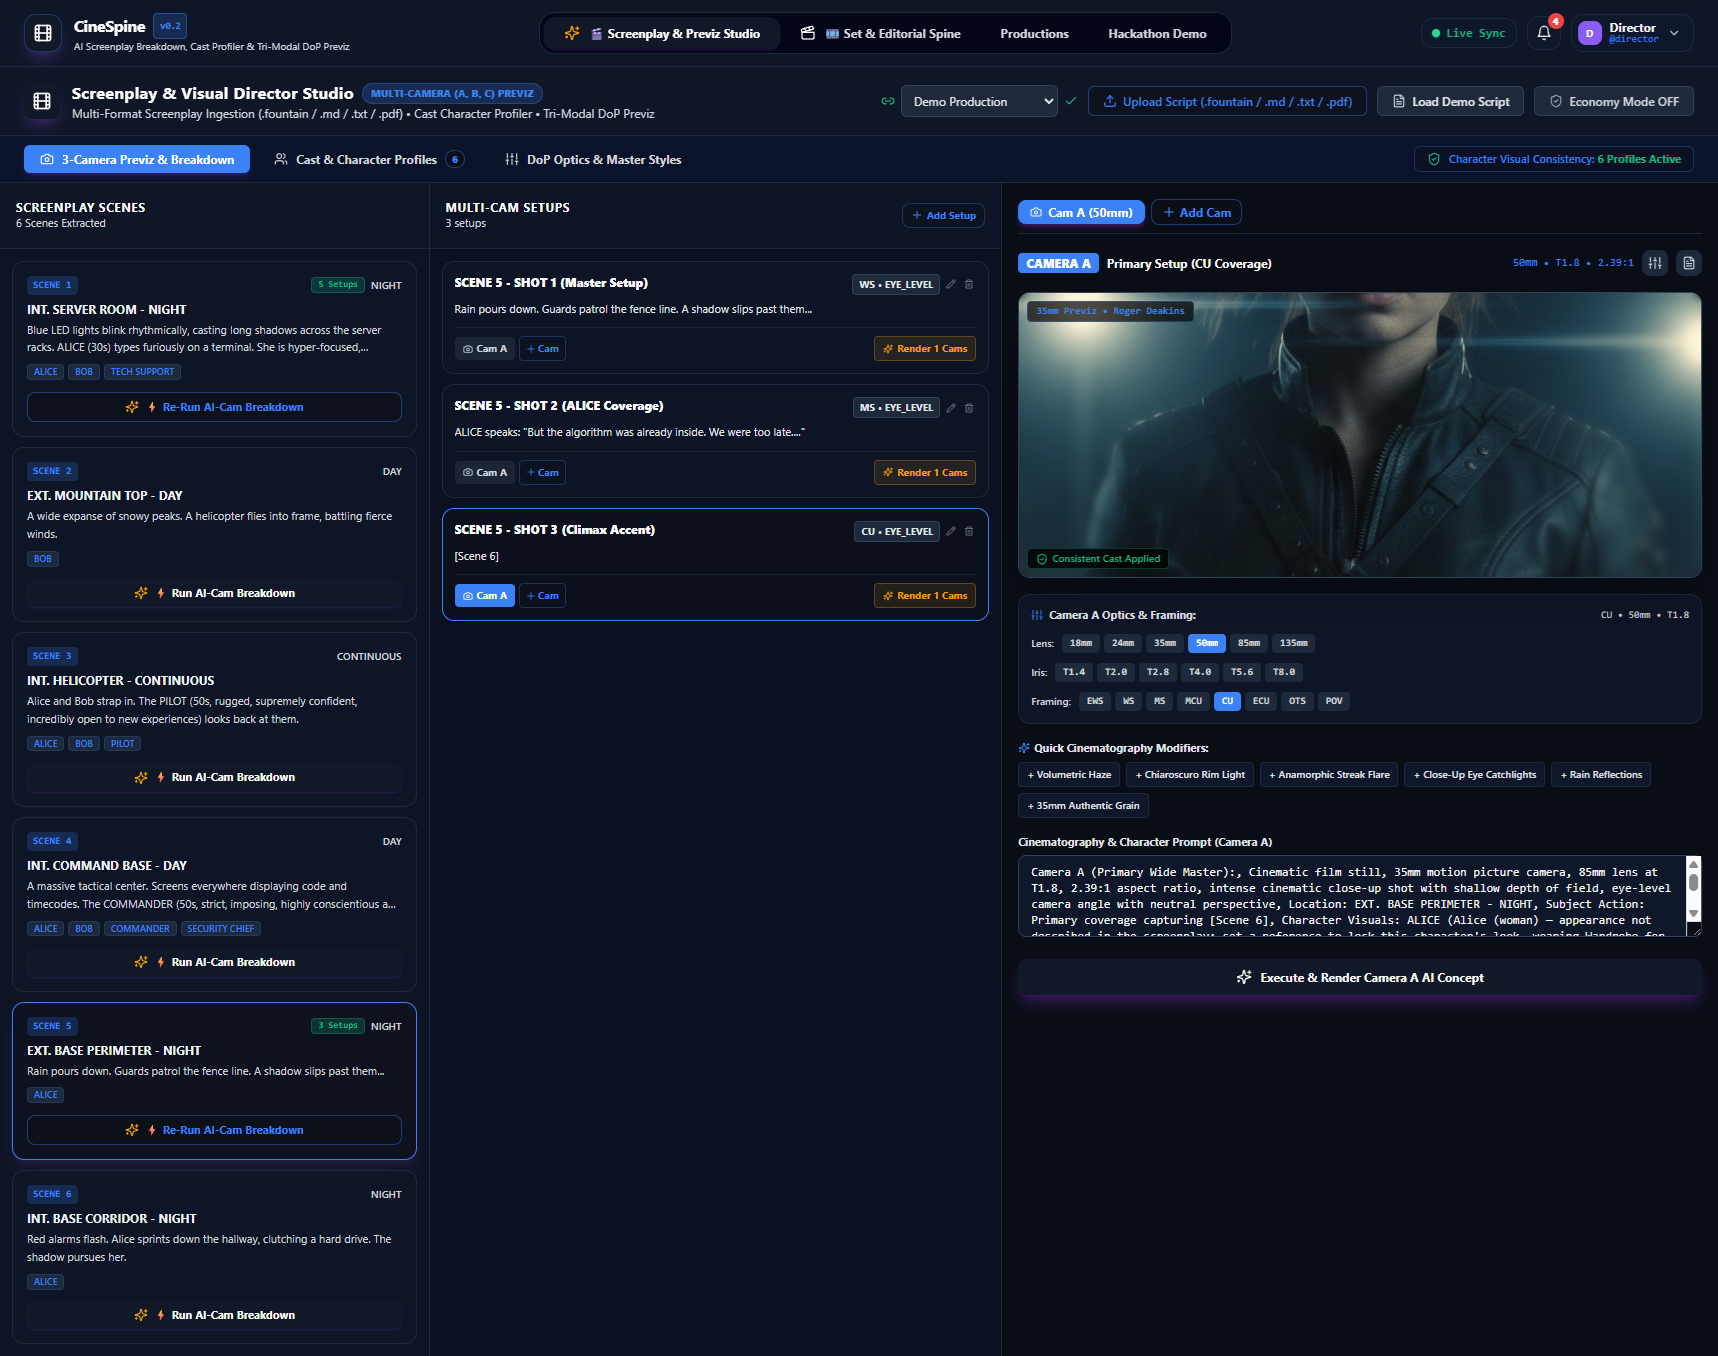Click the CineSpine film logo icon
This screenshot has width=1718, height=1356.
pyautogui.click(x=43, y=33)
